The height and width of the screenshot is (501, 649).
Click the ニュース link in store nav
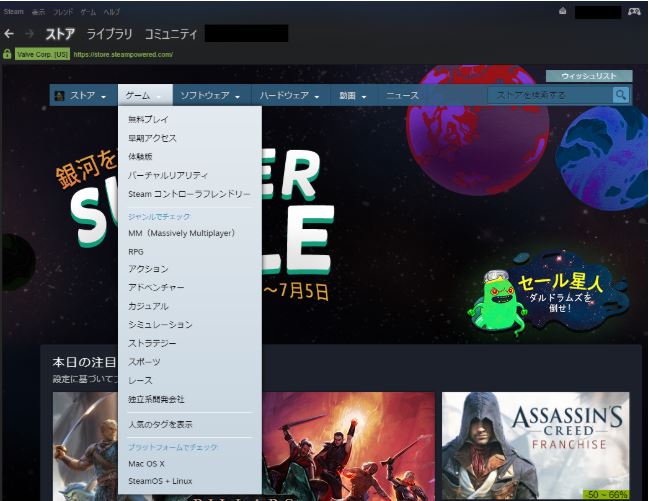(402, 96)
